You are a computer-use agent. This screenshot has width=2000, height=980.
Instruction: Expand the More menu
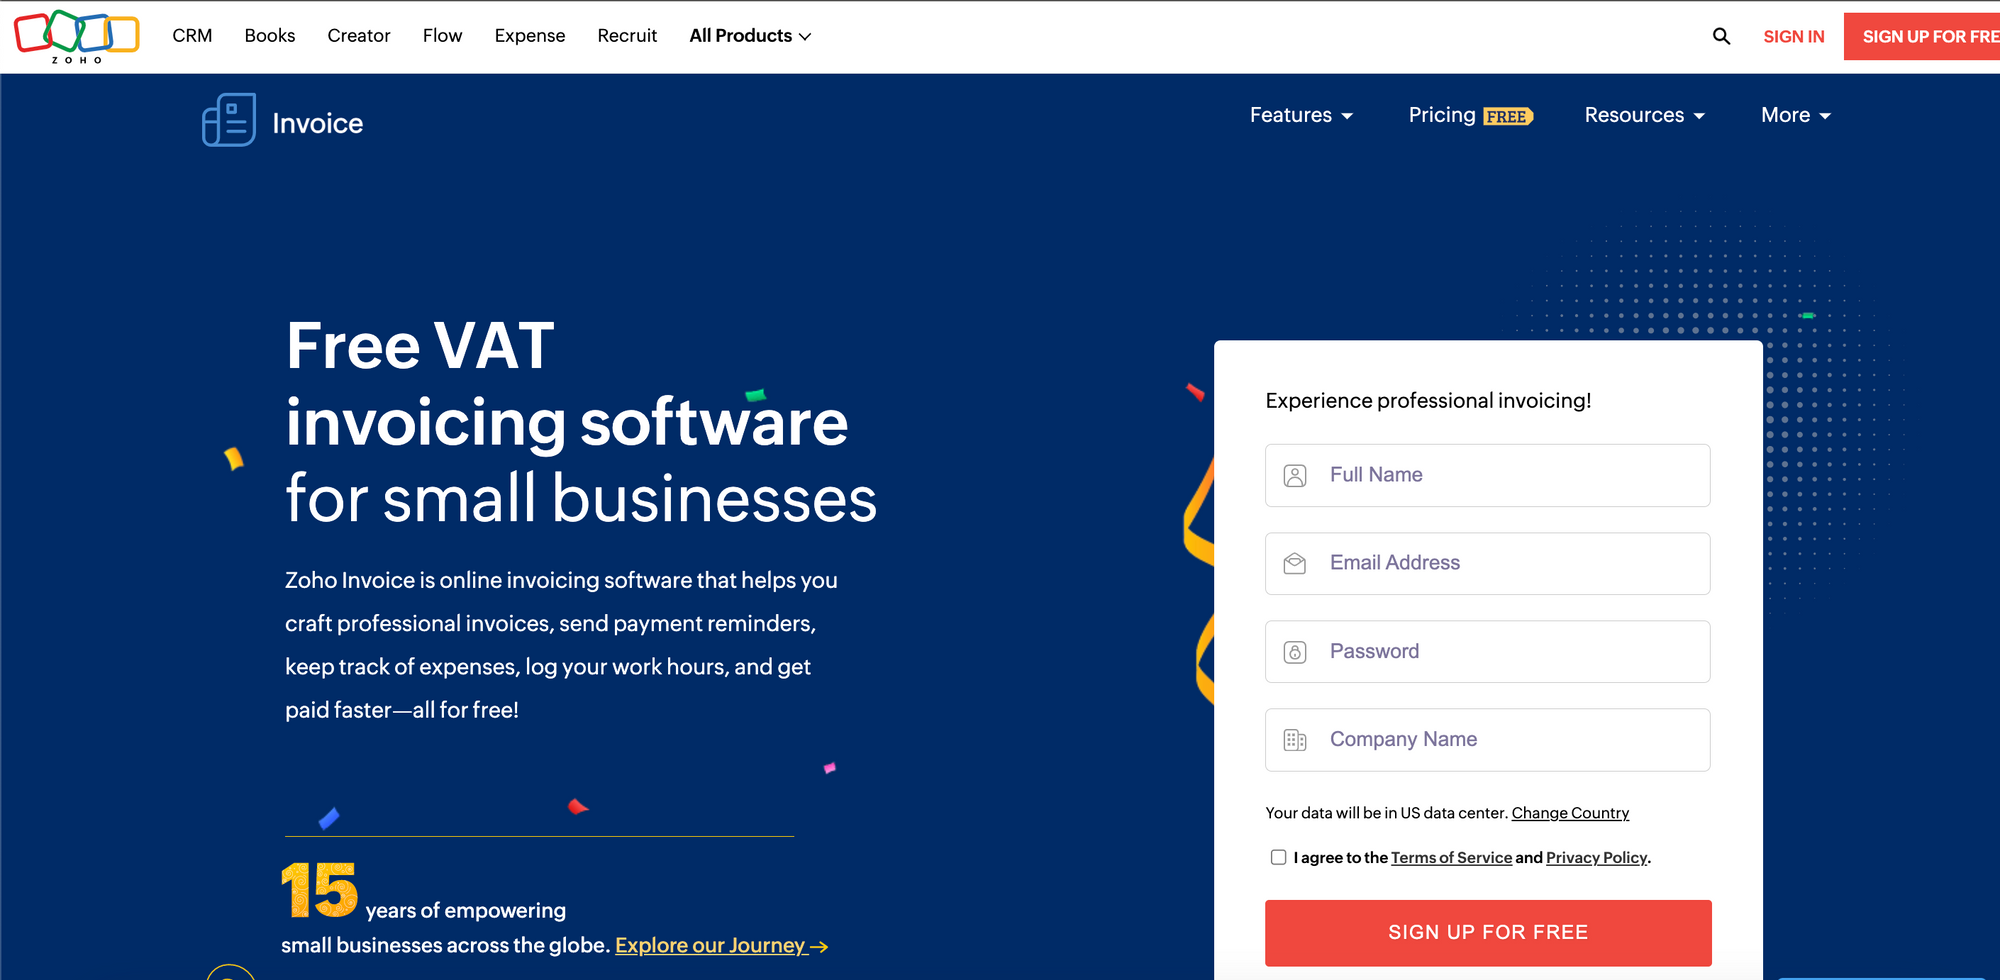(x=1795, y=115)
